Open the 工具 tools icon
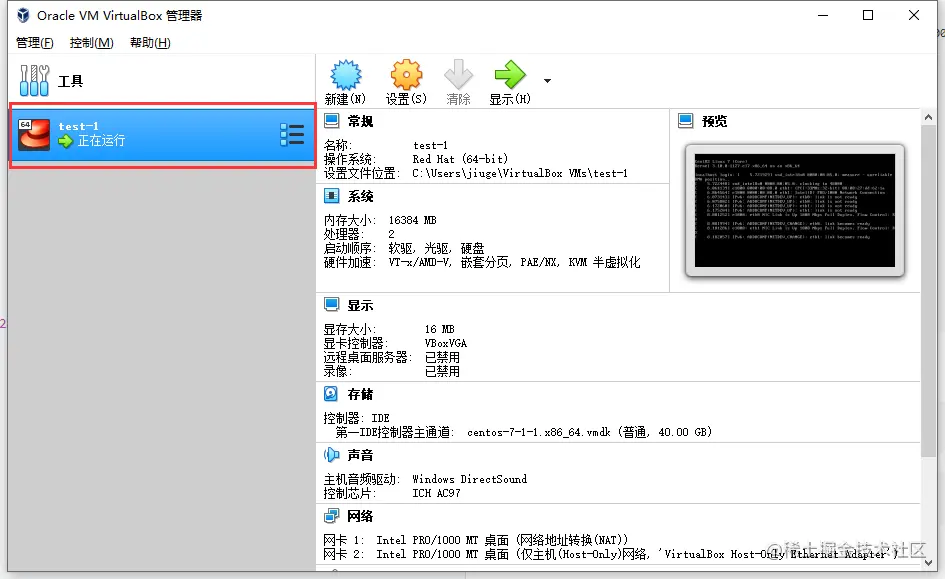Screen dimensions: 945x579 [x=34, y=81]
